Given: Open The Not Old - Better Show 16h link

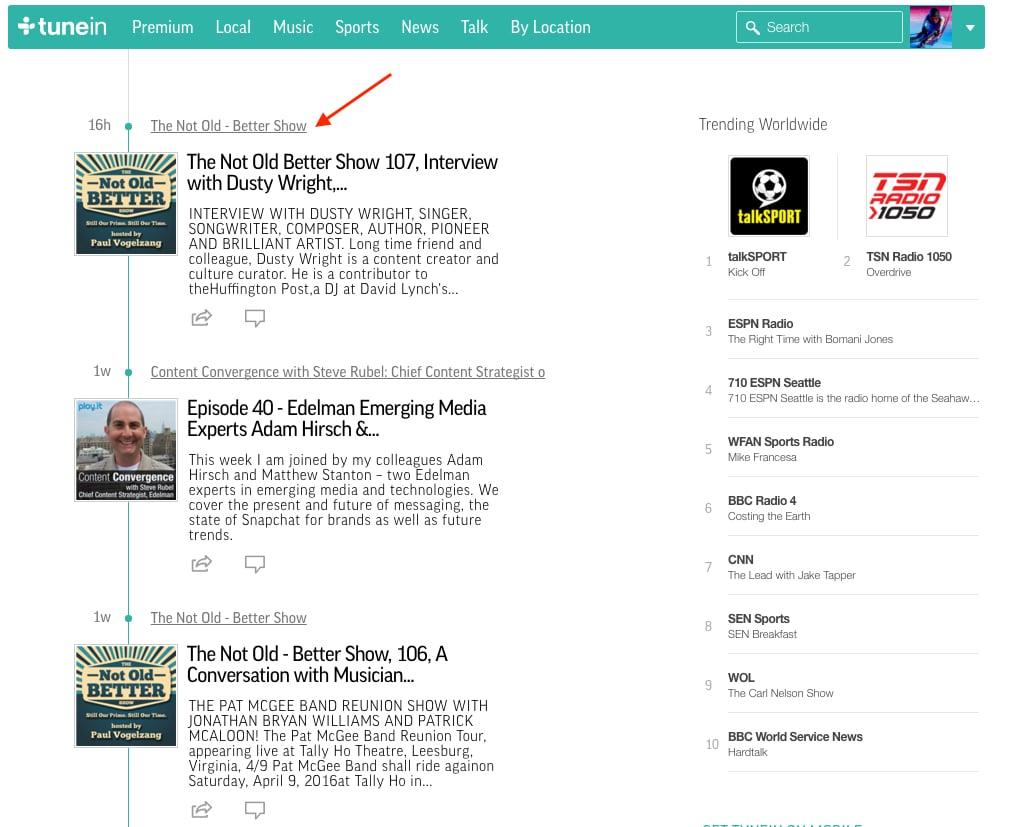Looking at the screenshot, I should point(228,126).
